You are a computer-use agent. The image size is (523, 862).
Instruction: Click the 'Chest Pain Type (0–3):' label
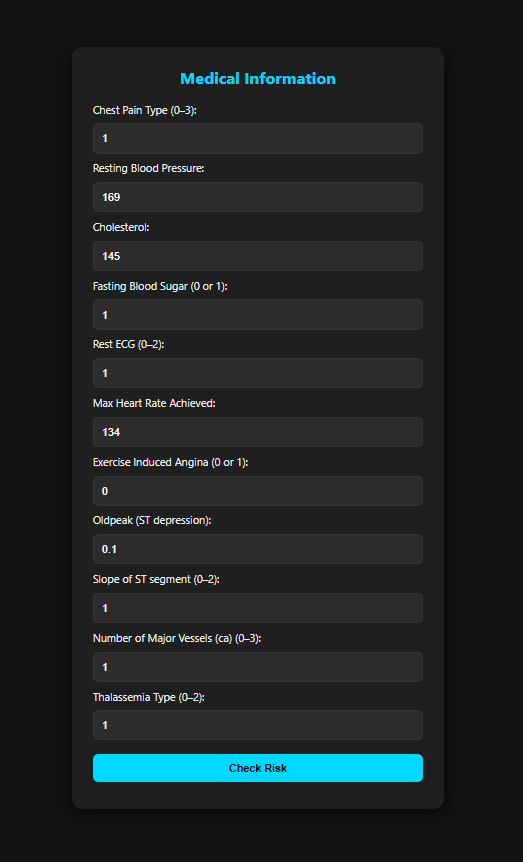click(x=145, y=110)
